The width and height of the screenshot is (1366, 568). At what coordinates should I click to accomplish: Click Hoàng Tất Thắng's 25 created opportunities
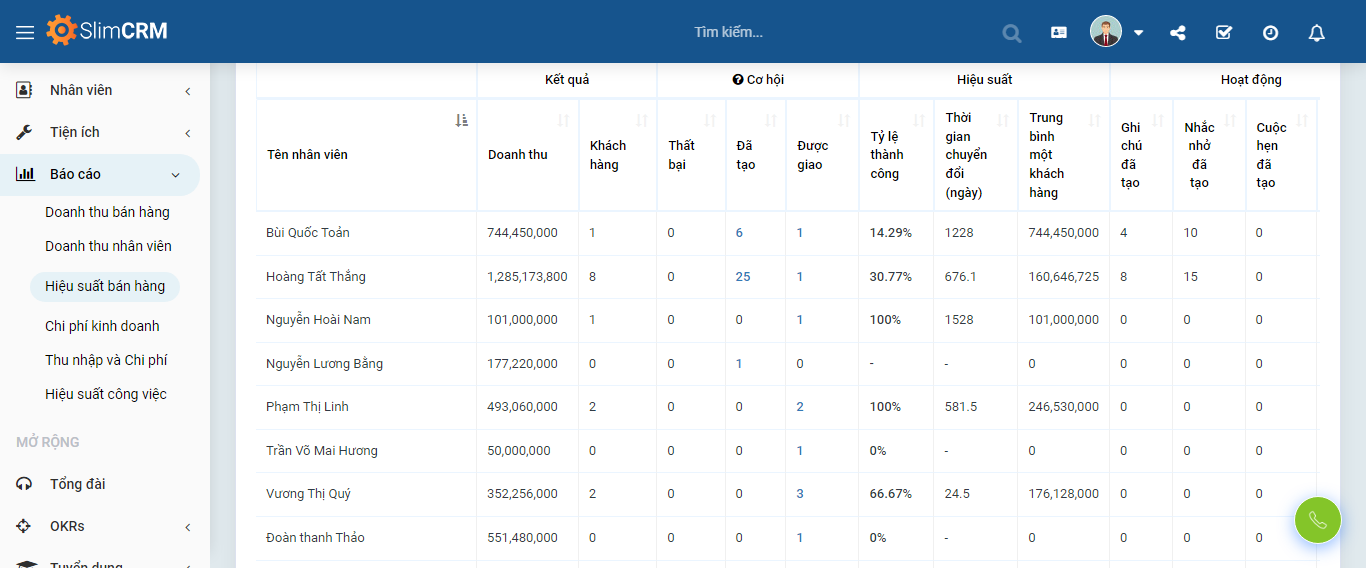point(743,277)
